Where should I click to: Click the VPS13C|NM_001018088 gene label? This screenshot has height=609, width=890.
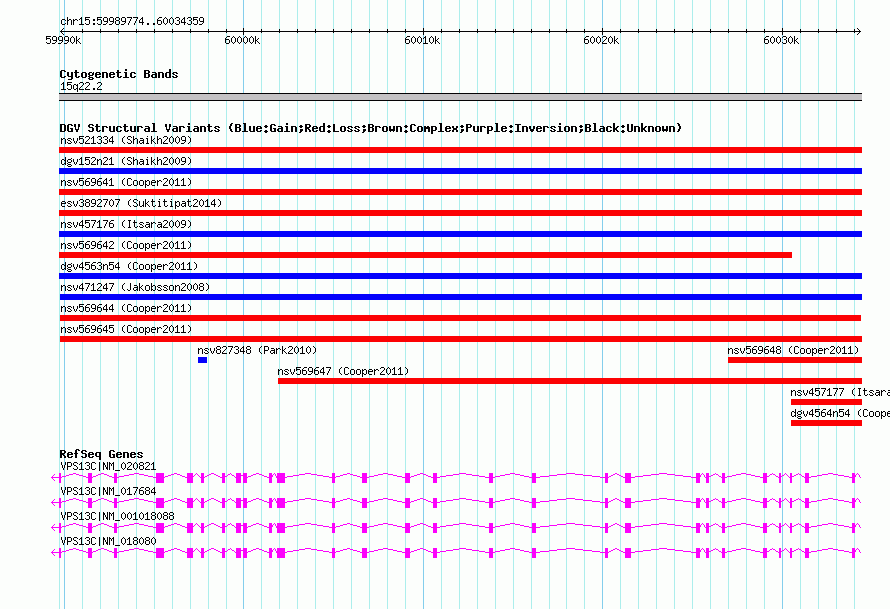[x=117, y=516]
